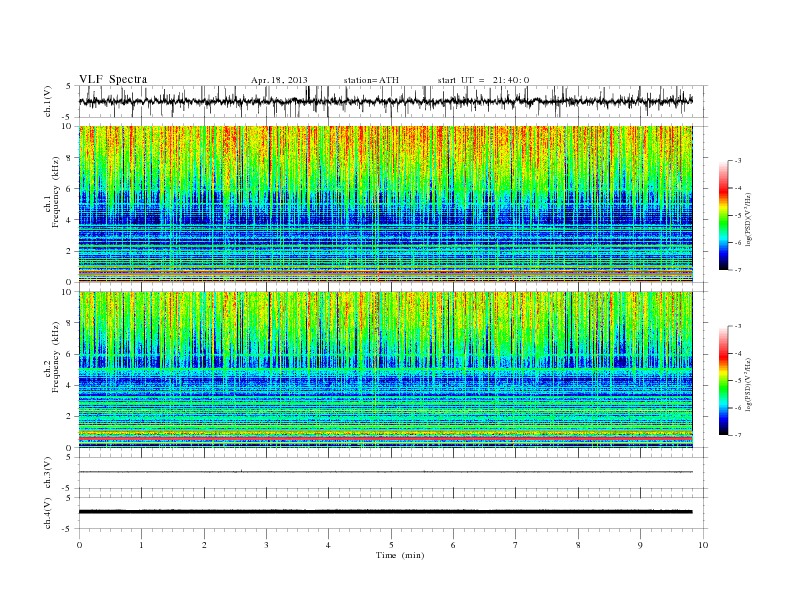Click the '-3' value on ch.1 colorbar
This screenshot has width=792, height=612.
coord(737,161)
